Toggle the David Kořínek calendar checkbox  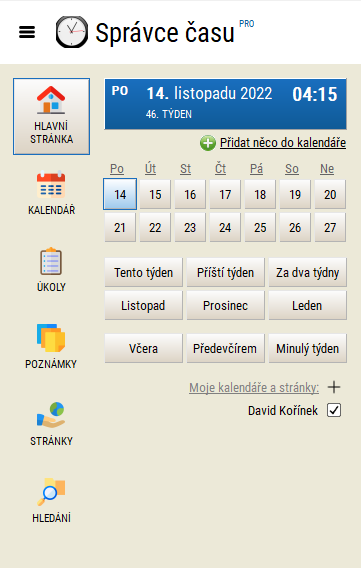[x=334, y=410]
